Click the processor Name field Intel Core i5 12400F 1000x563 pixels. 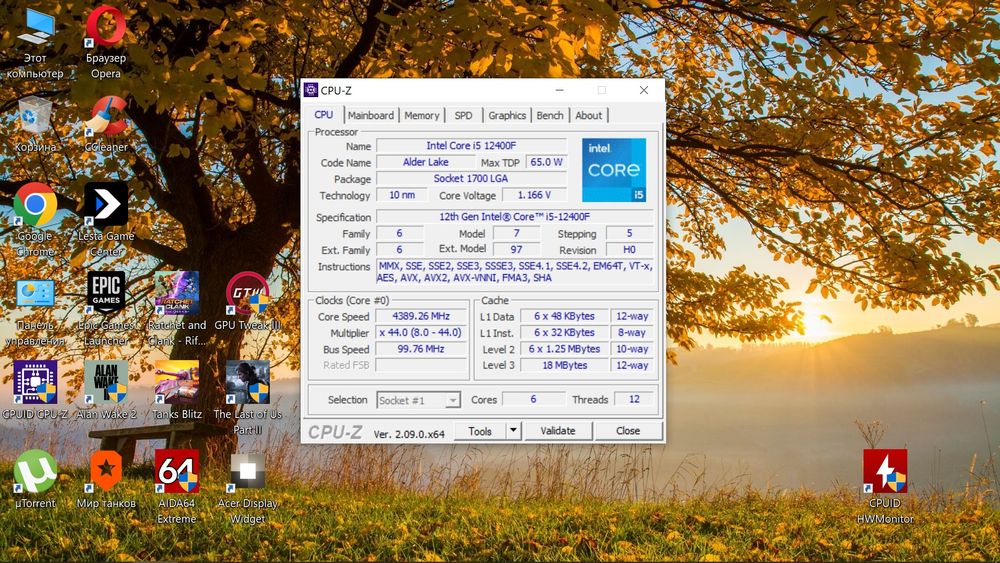[471, 146]
